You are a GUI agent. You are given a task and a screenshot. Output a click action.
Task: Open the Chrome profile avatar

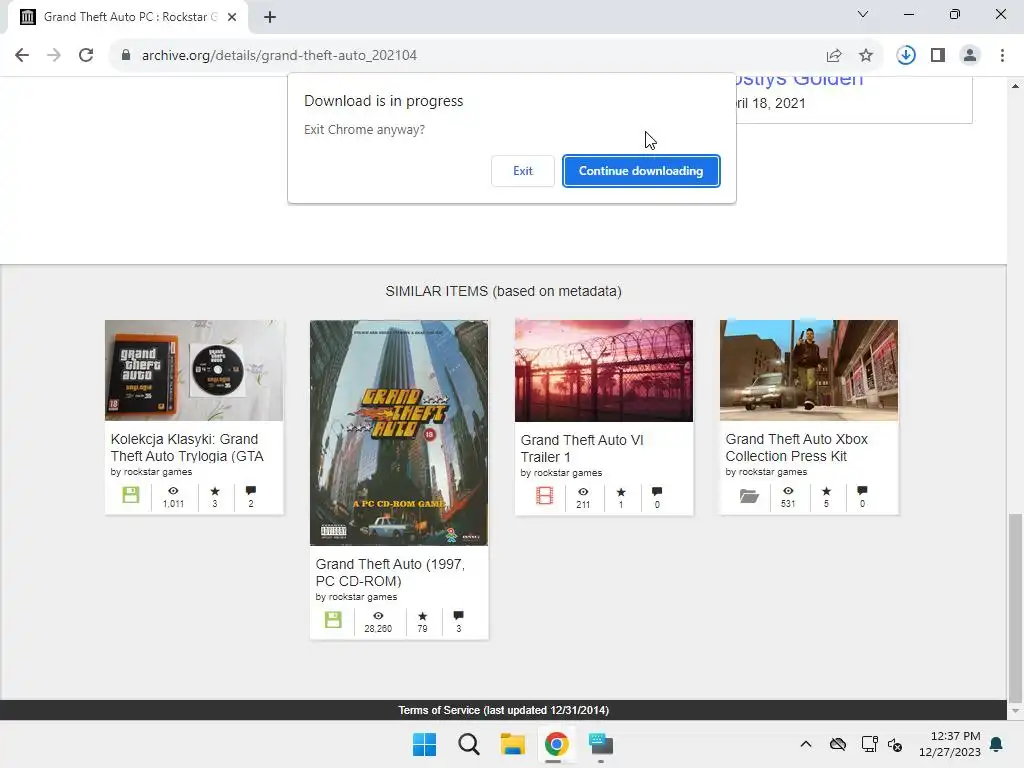970,56
